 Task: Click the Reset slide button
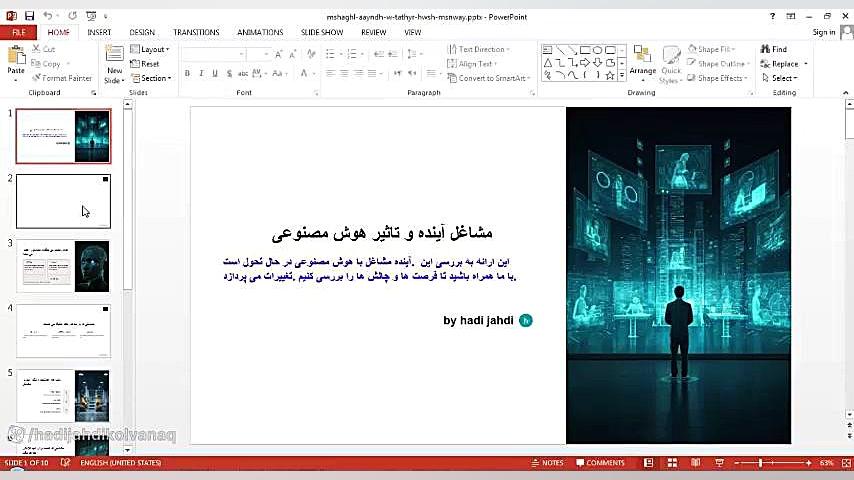tap(145, 64)
